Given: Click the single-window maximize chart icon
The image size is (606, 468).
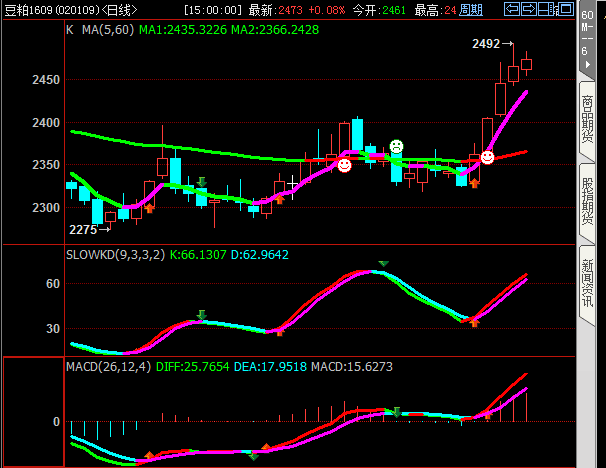Looking at the screenshot, I should 566,9.
